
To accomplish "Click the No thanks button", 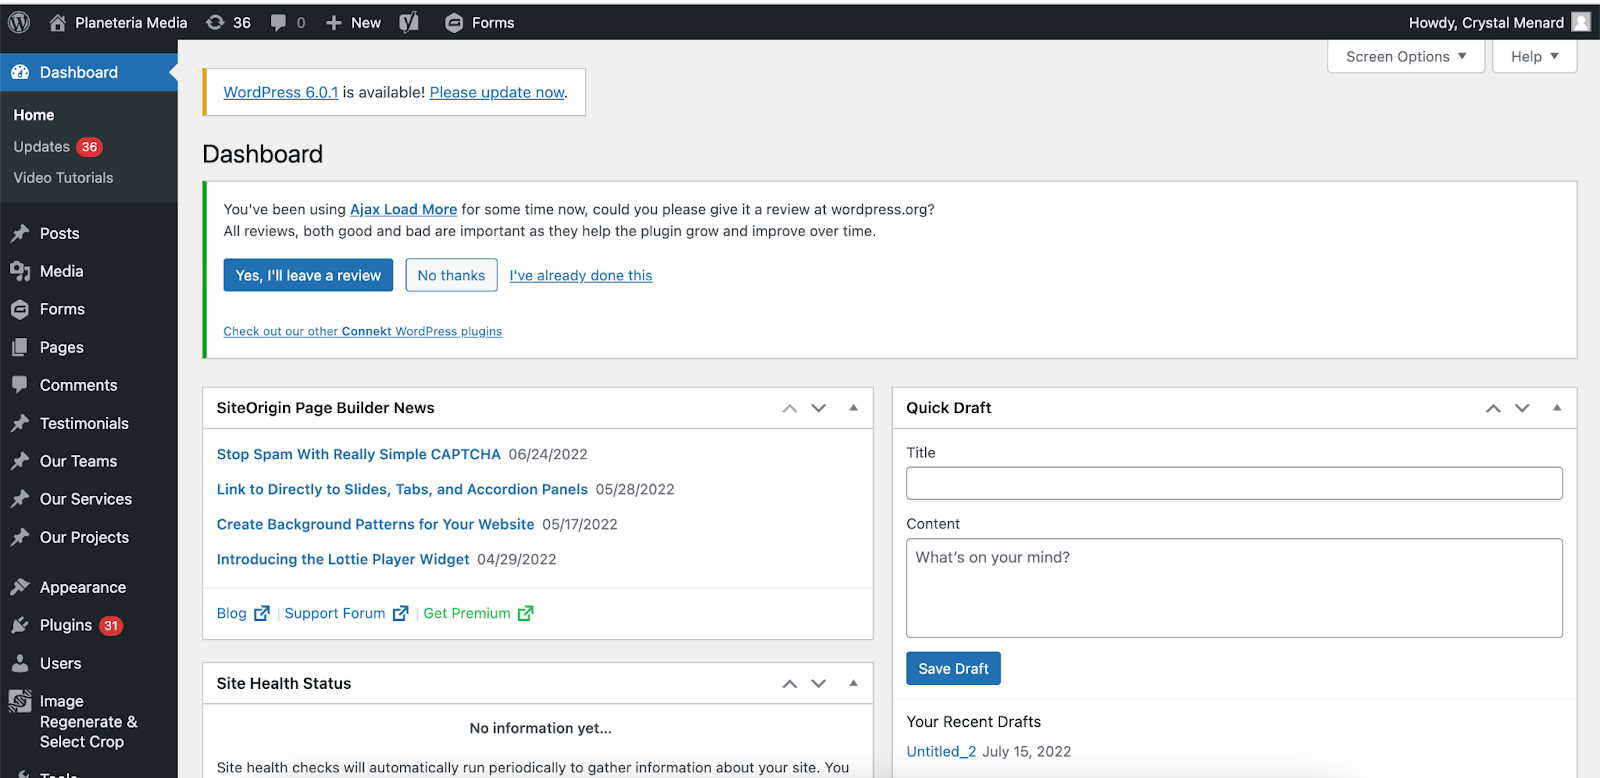I will tap(451, 275).
